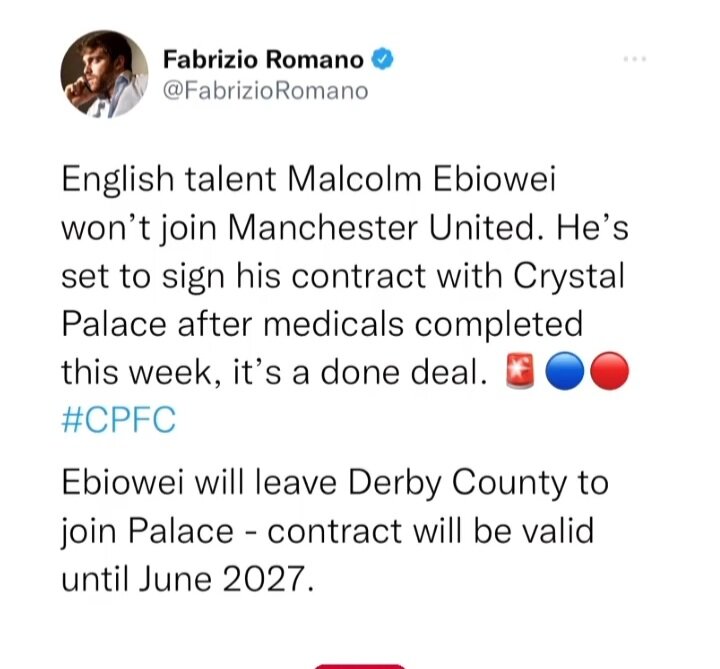Screen dimensions: 720x669
Task: Click the blue verified badge
Action: coord(382,59)
